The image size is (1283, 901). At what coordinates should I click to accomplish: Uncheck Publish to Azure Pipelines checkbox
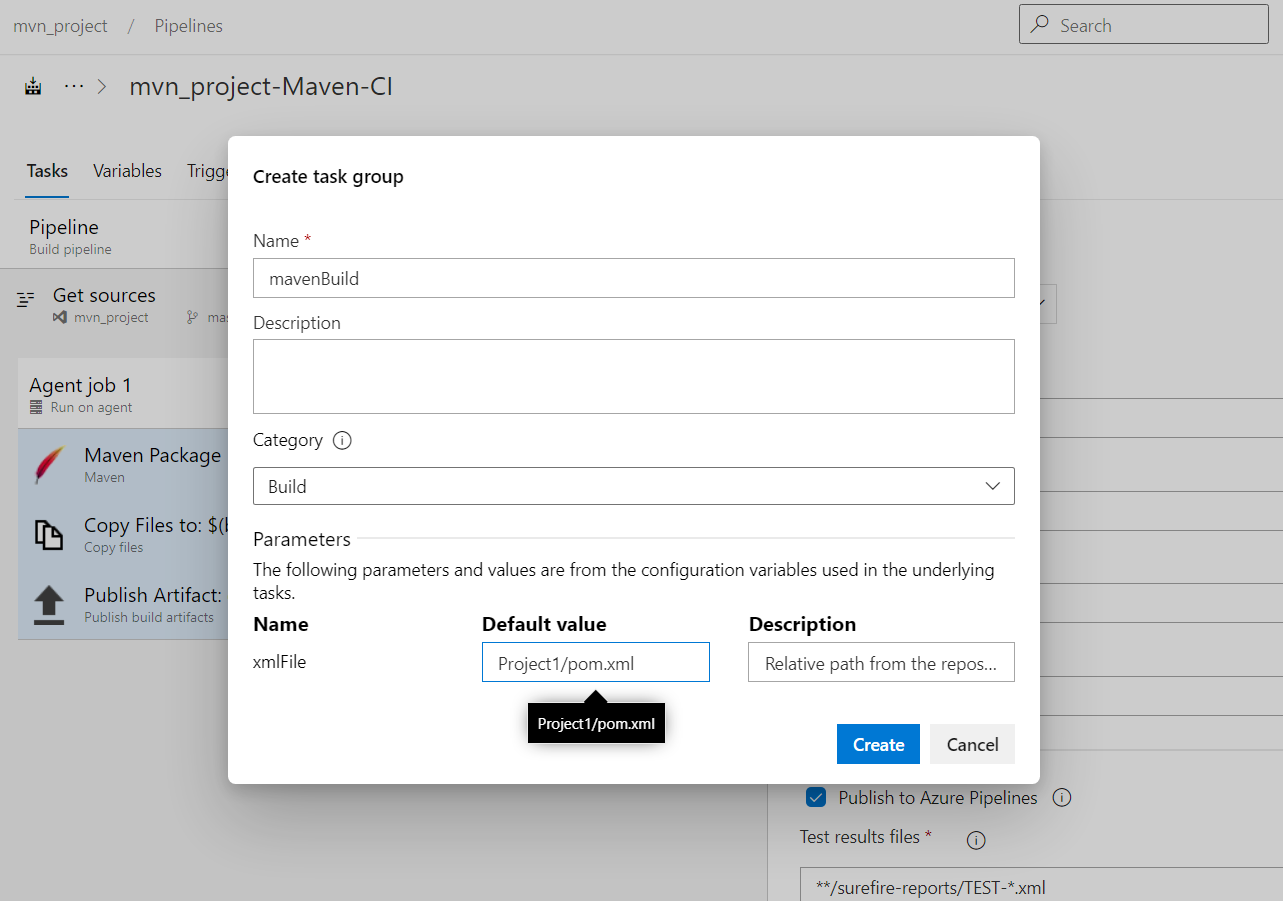coord(816,798)
